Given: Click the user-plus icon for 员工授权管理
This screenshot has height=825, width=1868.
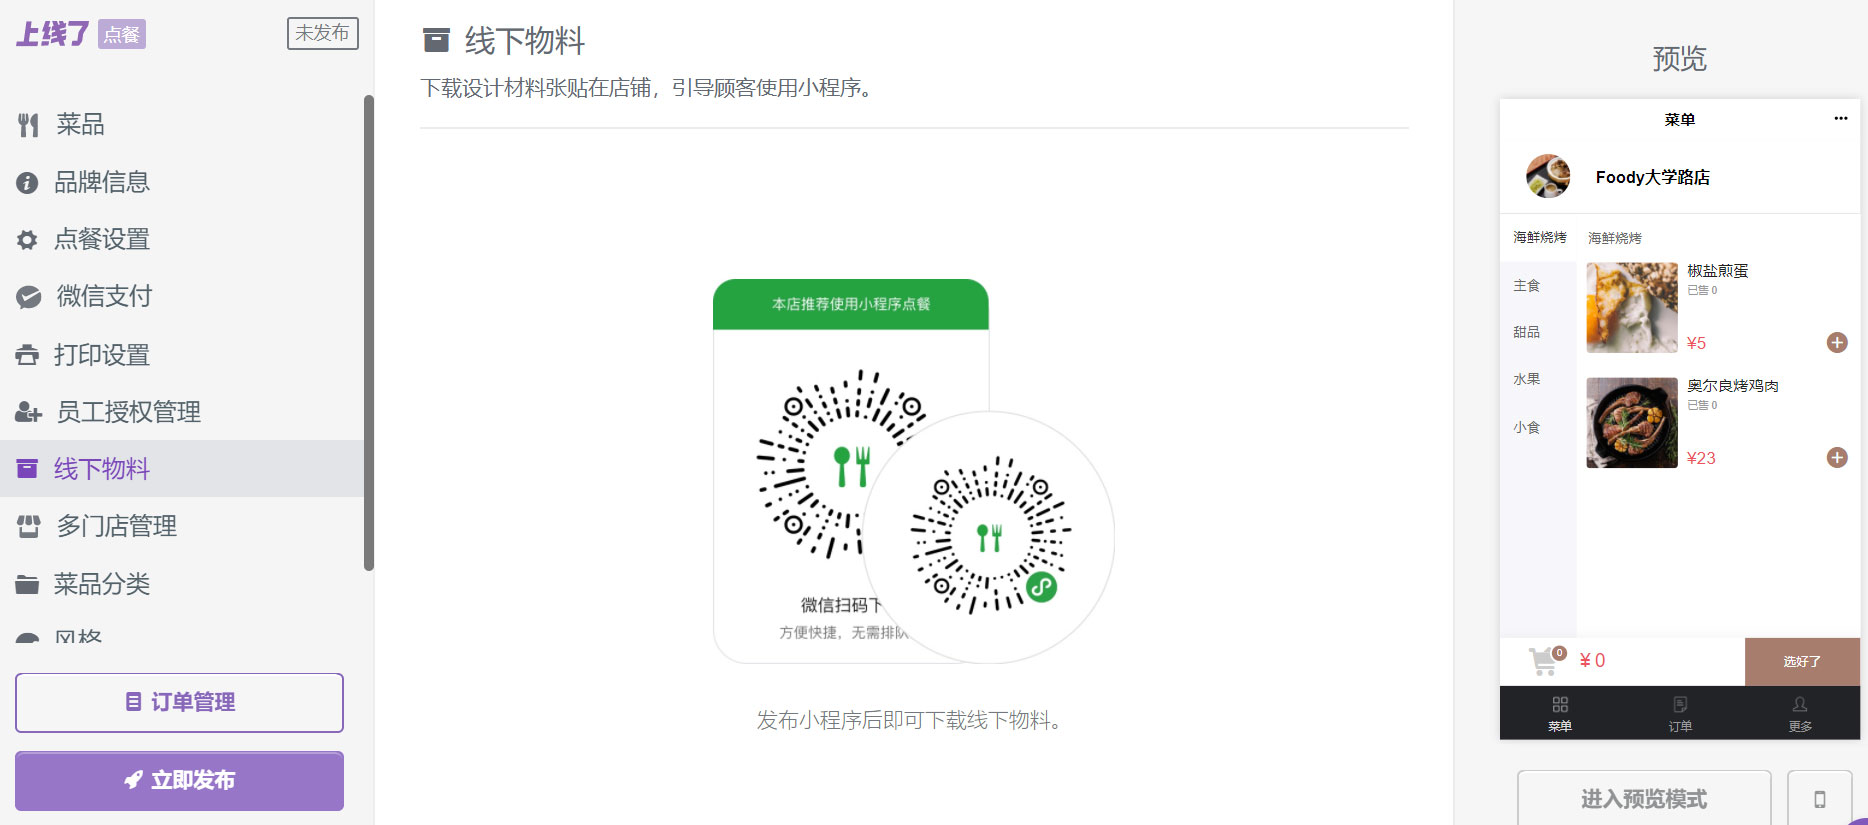Looking at the screenshot, I should pyautogui.click(x=28, y=412).
